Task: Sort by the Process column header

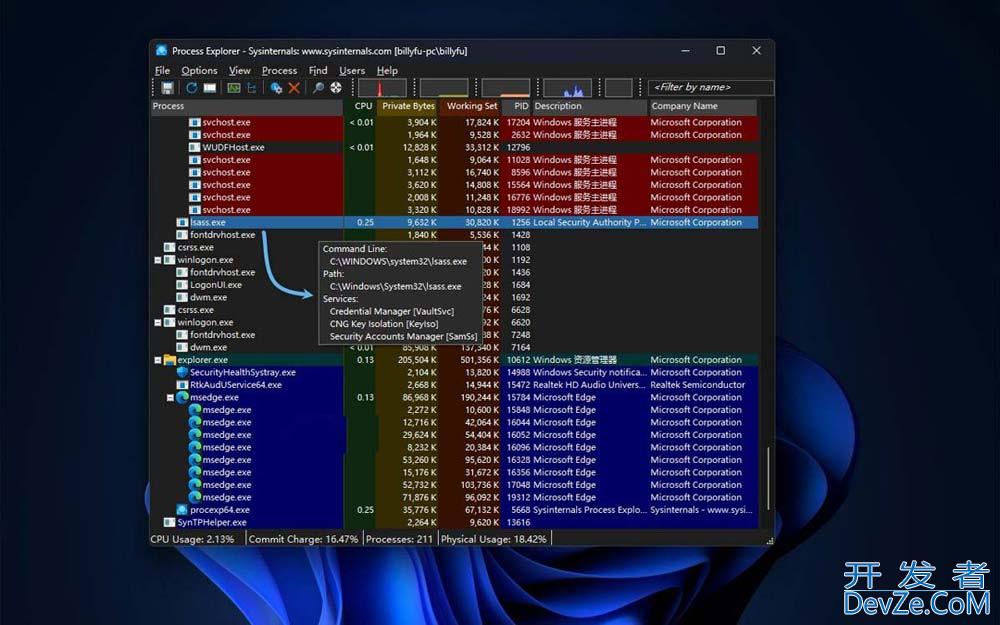Action: [247, 107]
